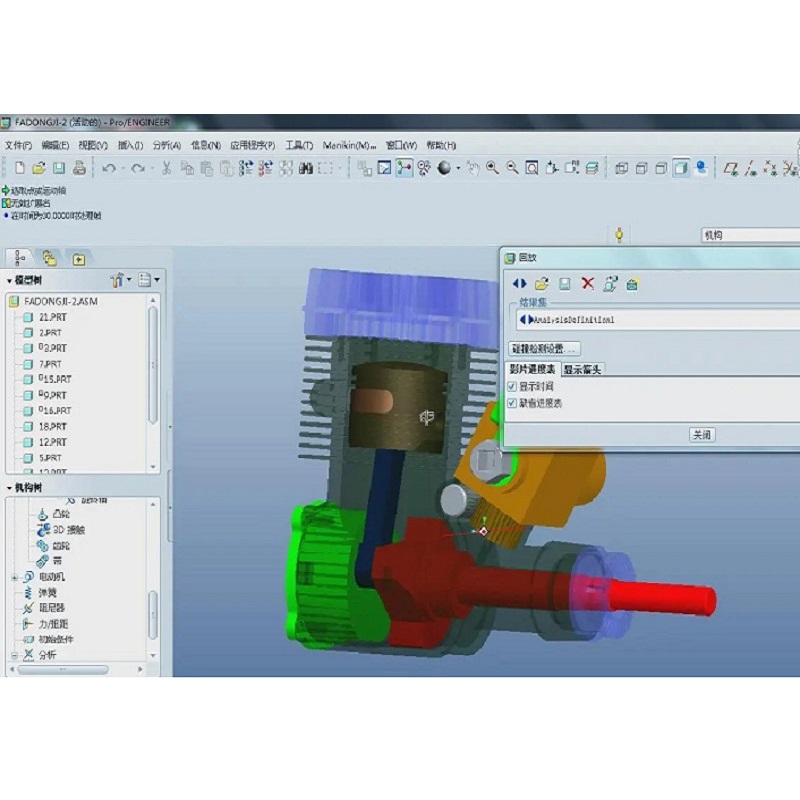Select the Movie Schedule tab

point(532,369)
